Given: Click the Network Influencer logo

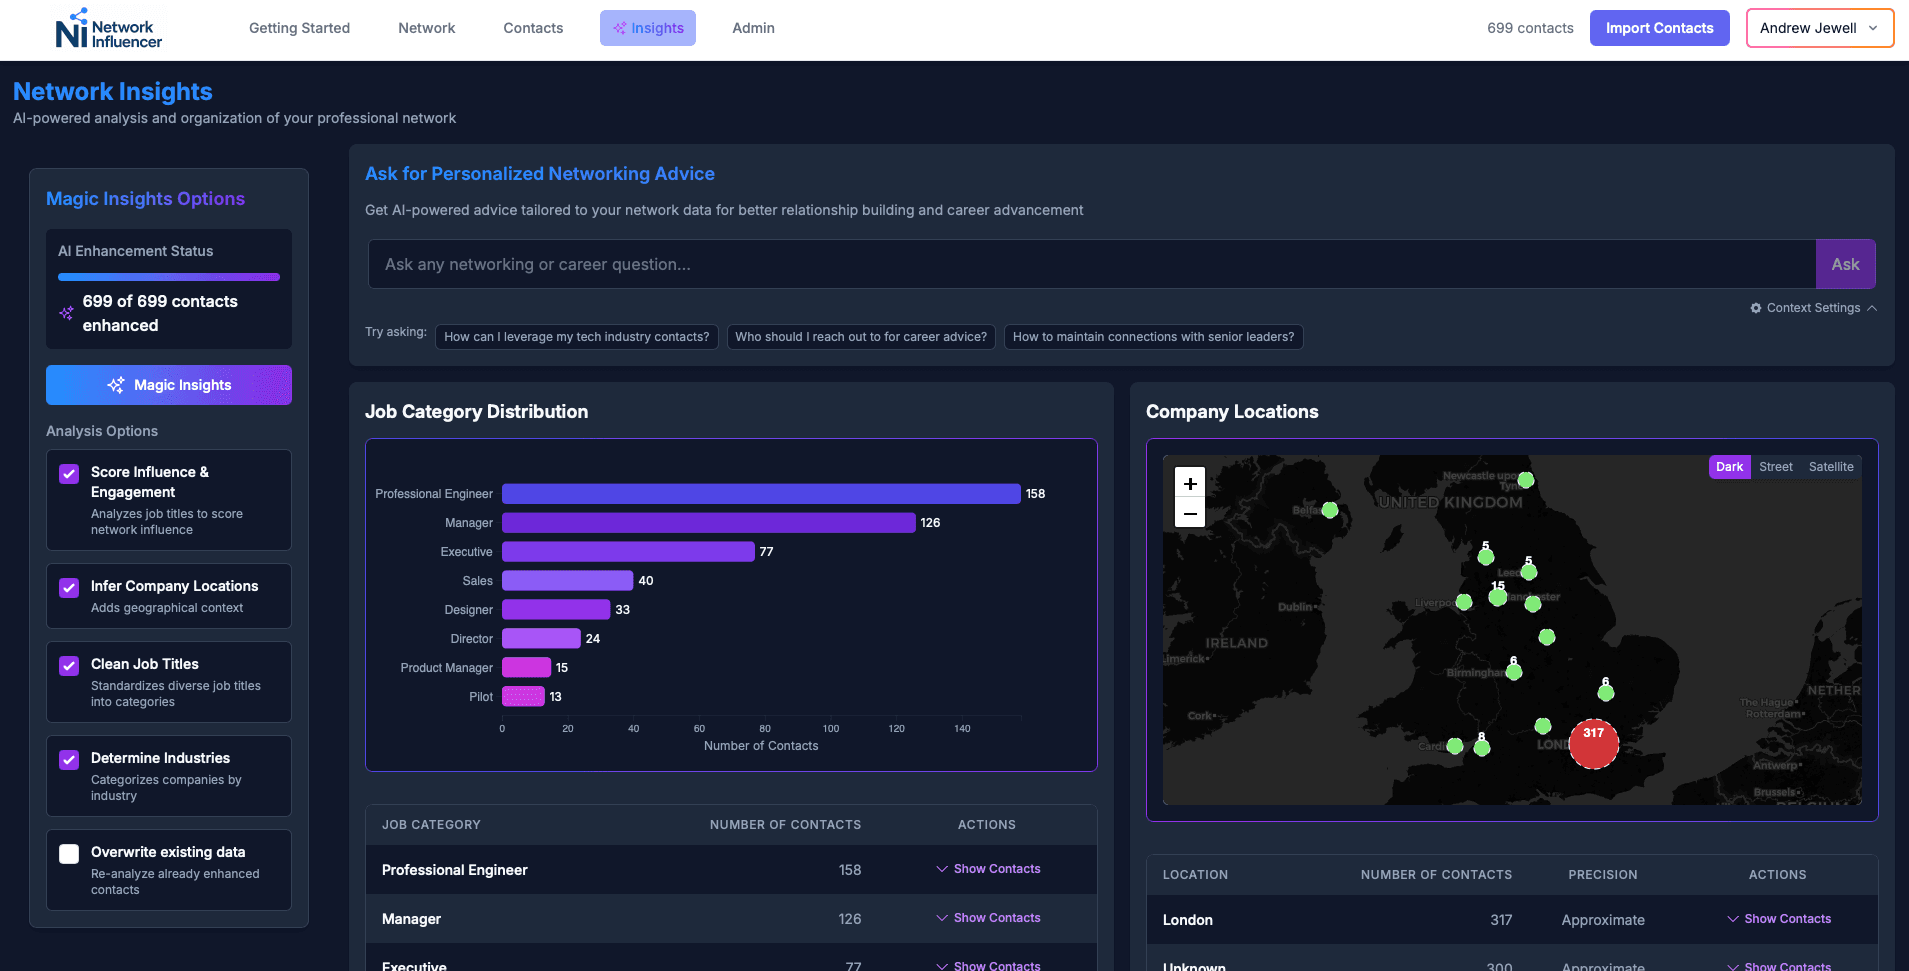Looking at the screenshot, I should coord(108,30).
